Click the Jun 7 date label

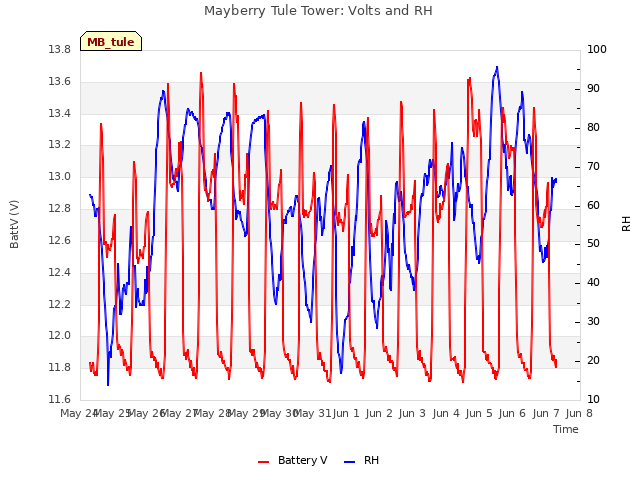(546, 413)
